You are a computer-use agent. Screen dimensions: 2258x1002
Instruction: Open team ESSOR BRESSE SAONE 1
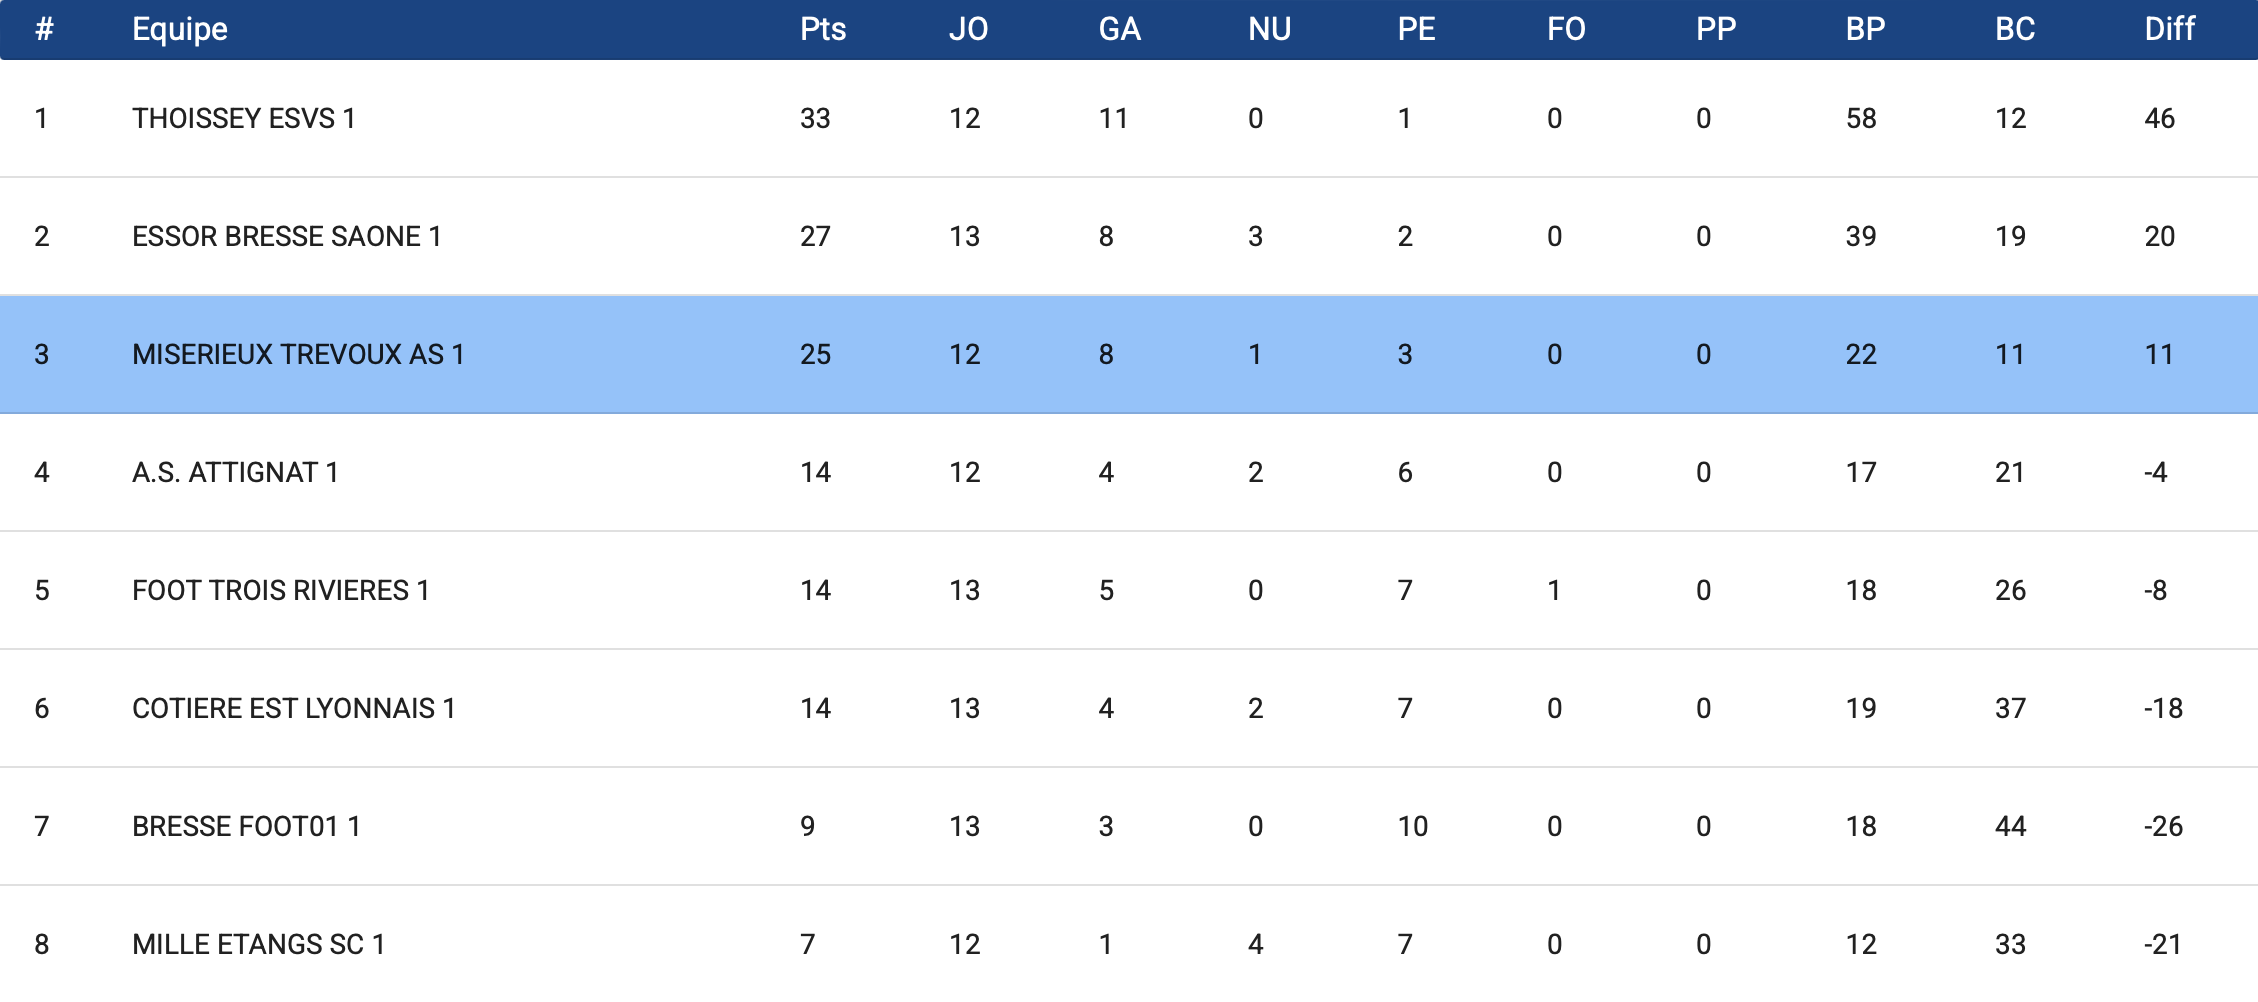(x=287, y=237)
